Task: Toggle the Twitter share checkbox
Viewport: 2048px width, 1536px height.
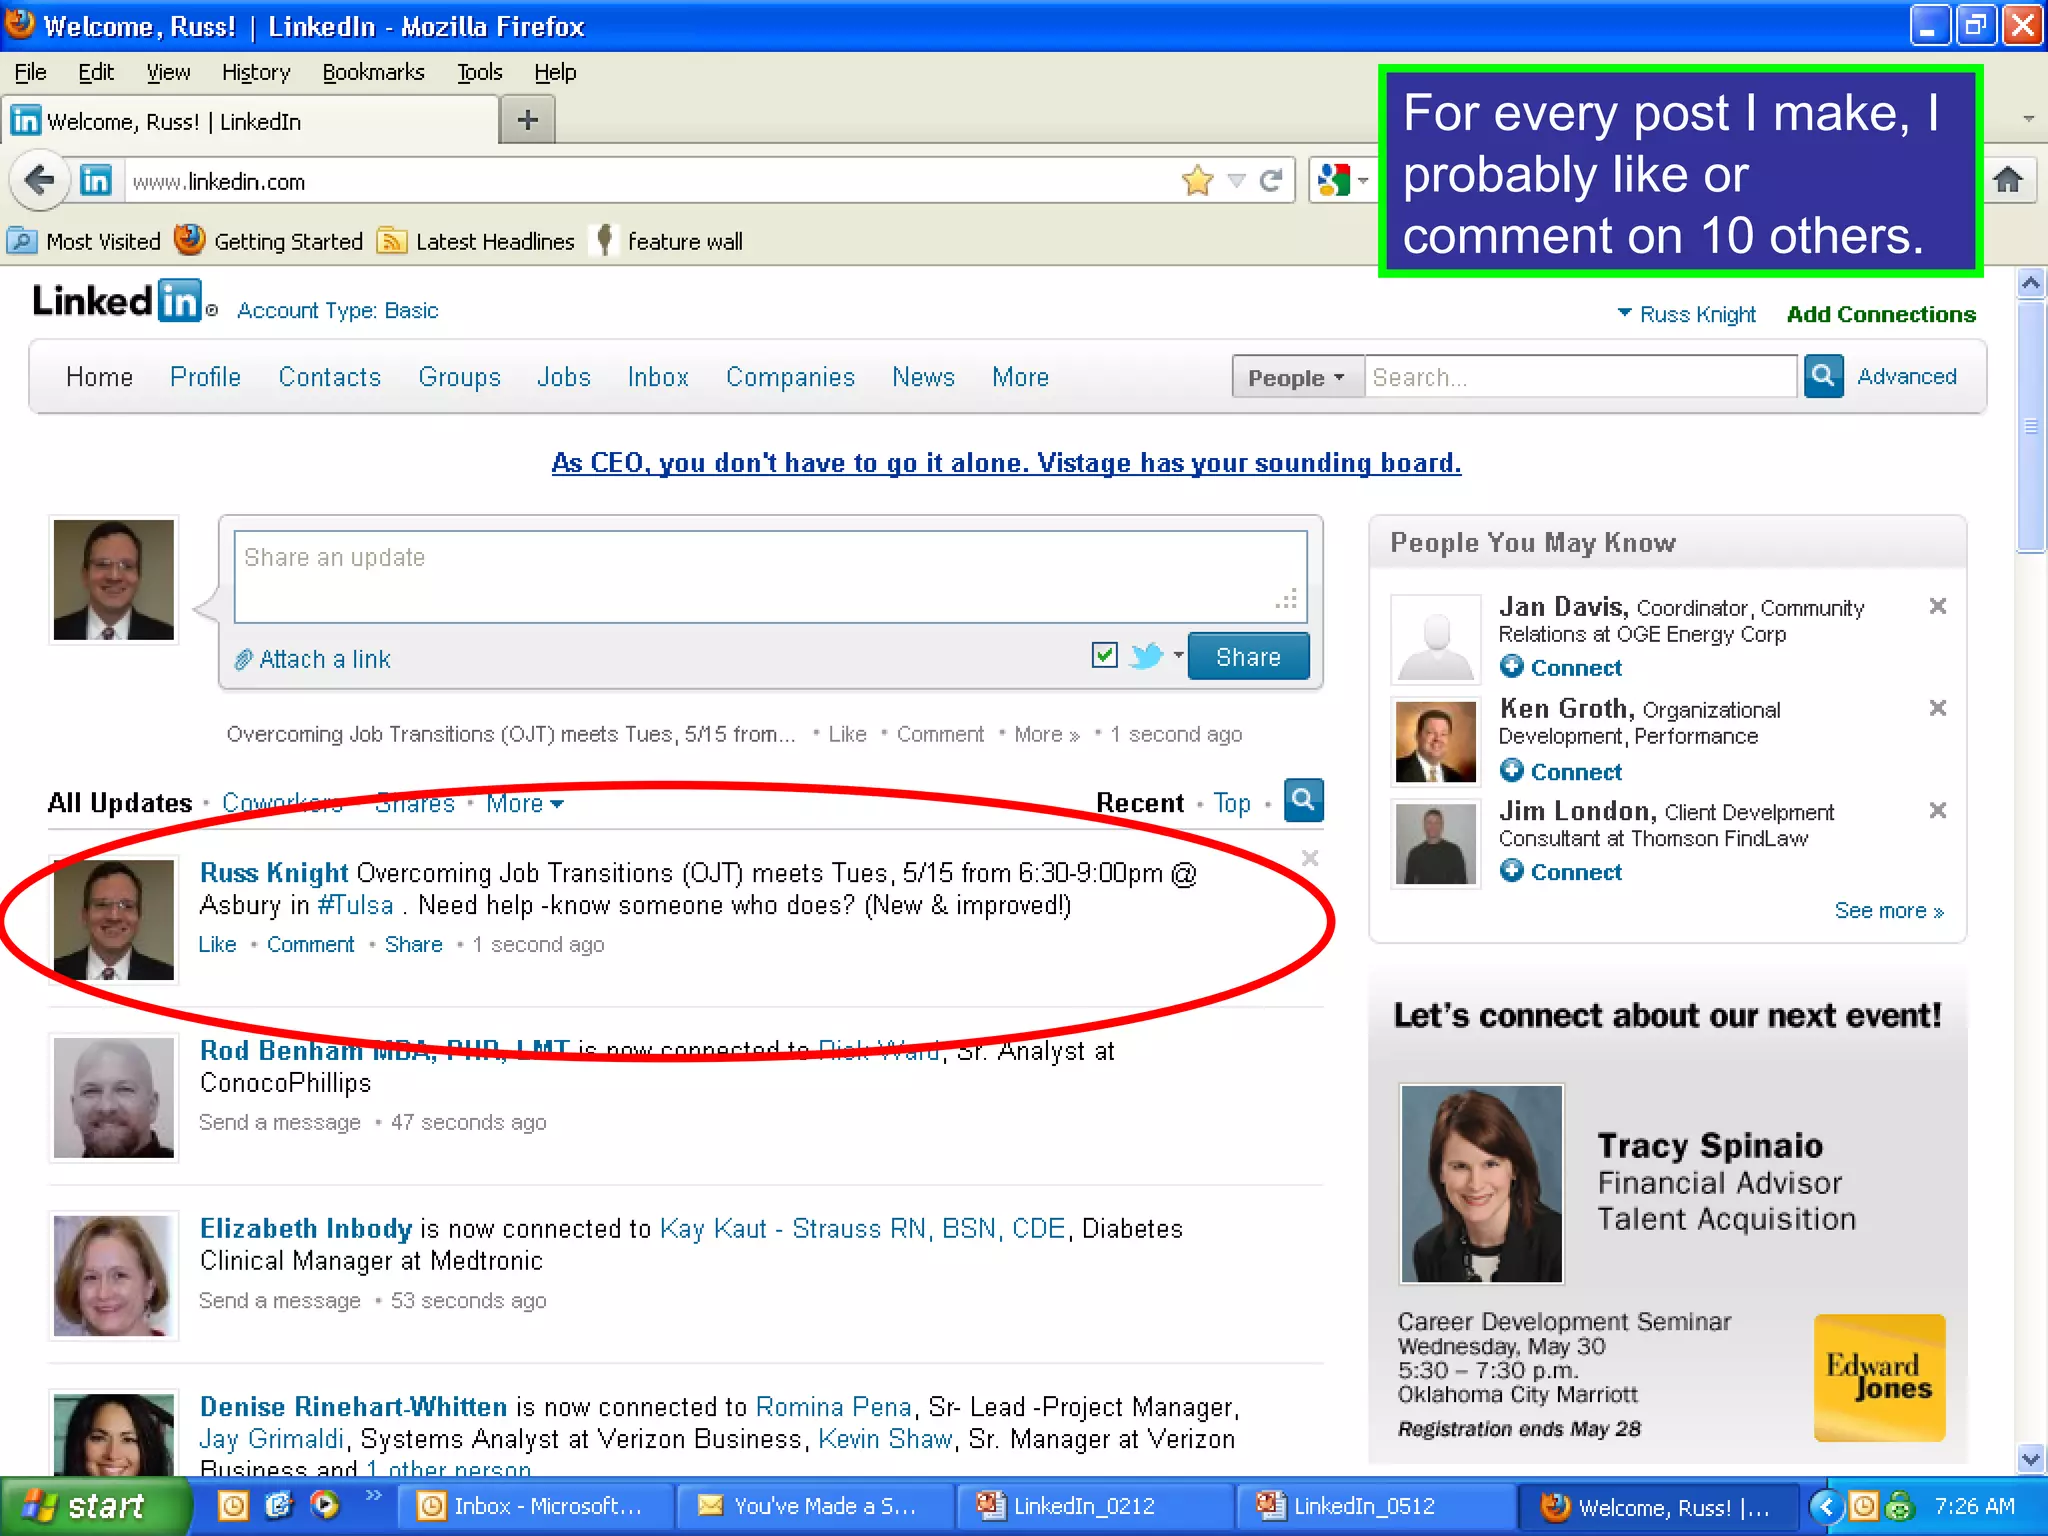Action: [1104, 656]
